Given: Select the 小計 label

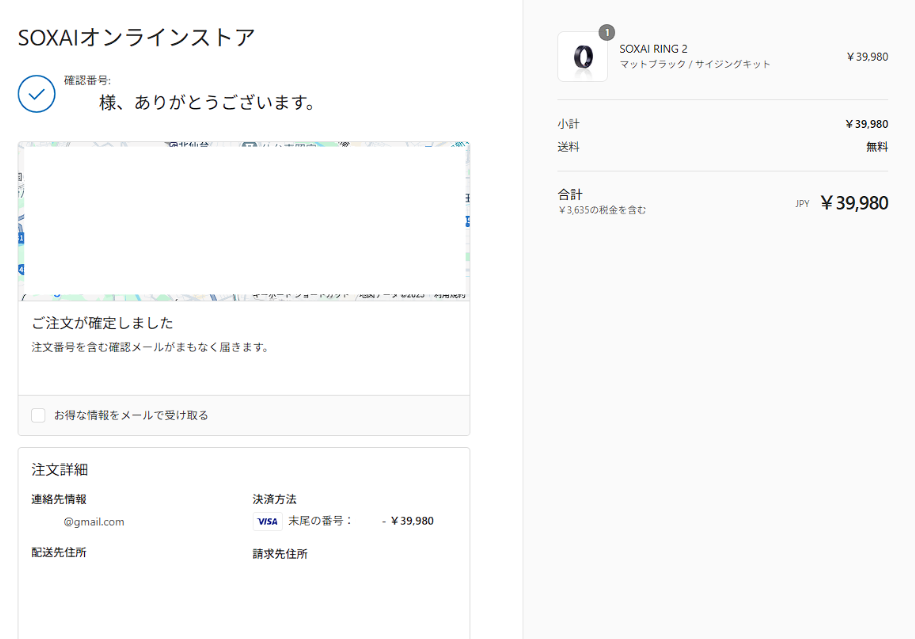Looking at the screenshot, I should [568, 124].
